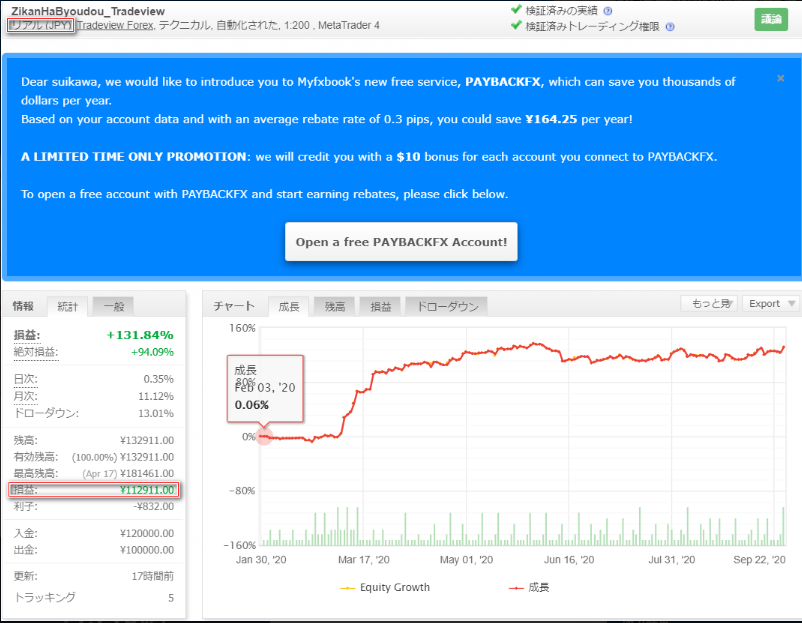Open a free PAYBACKFX Account button
The image size is (802, 623).
pos(401,241)
